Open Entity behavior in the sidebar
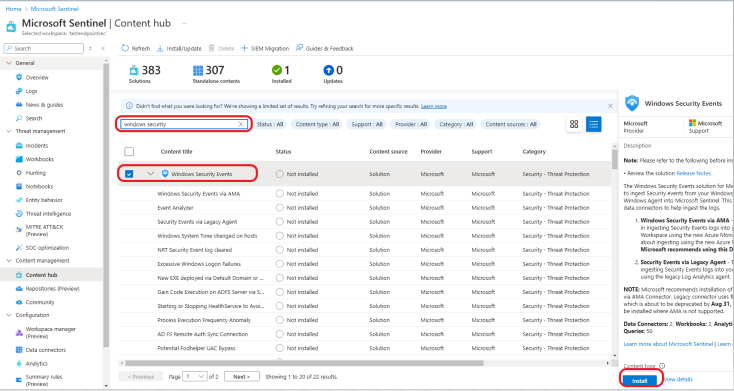This screenshot has width=734, height=391. [x=44, y=199]
